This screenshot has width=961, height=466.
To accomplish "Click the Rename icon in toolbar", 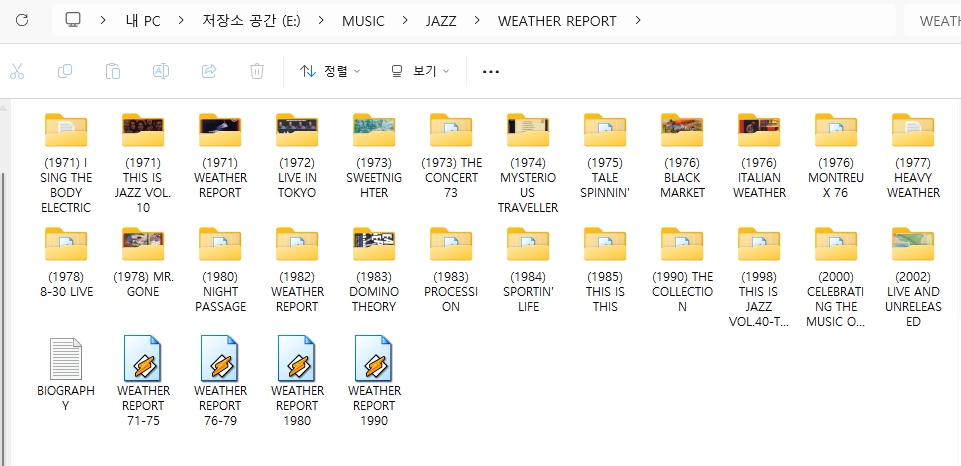I will click(161, 71).
